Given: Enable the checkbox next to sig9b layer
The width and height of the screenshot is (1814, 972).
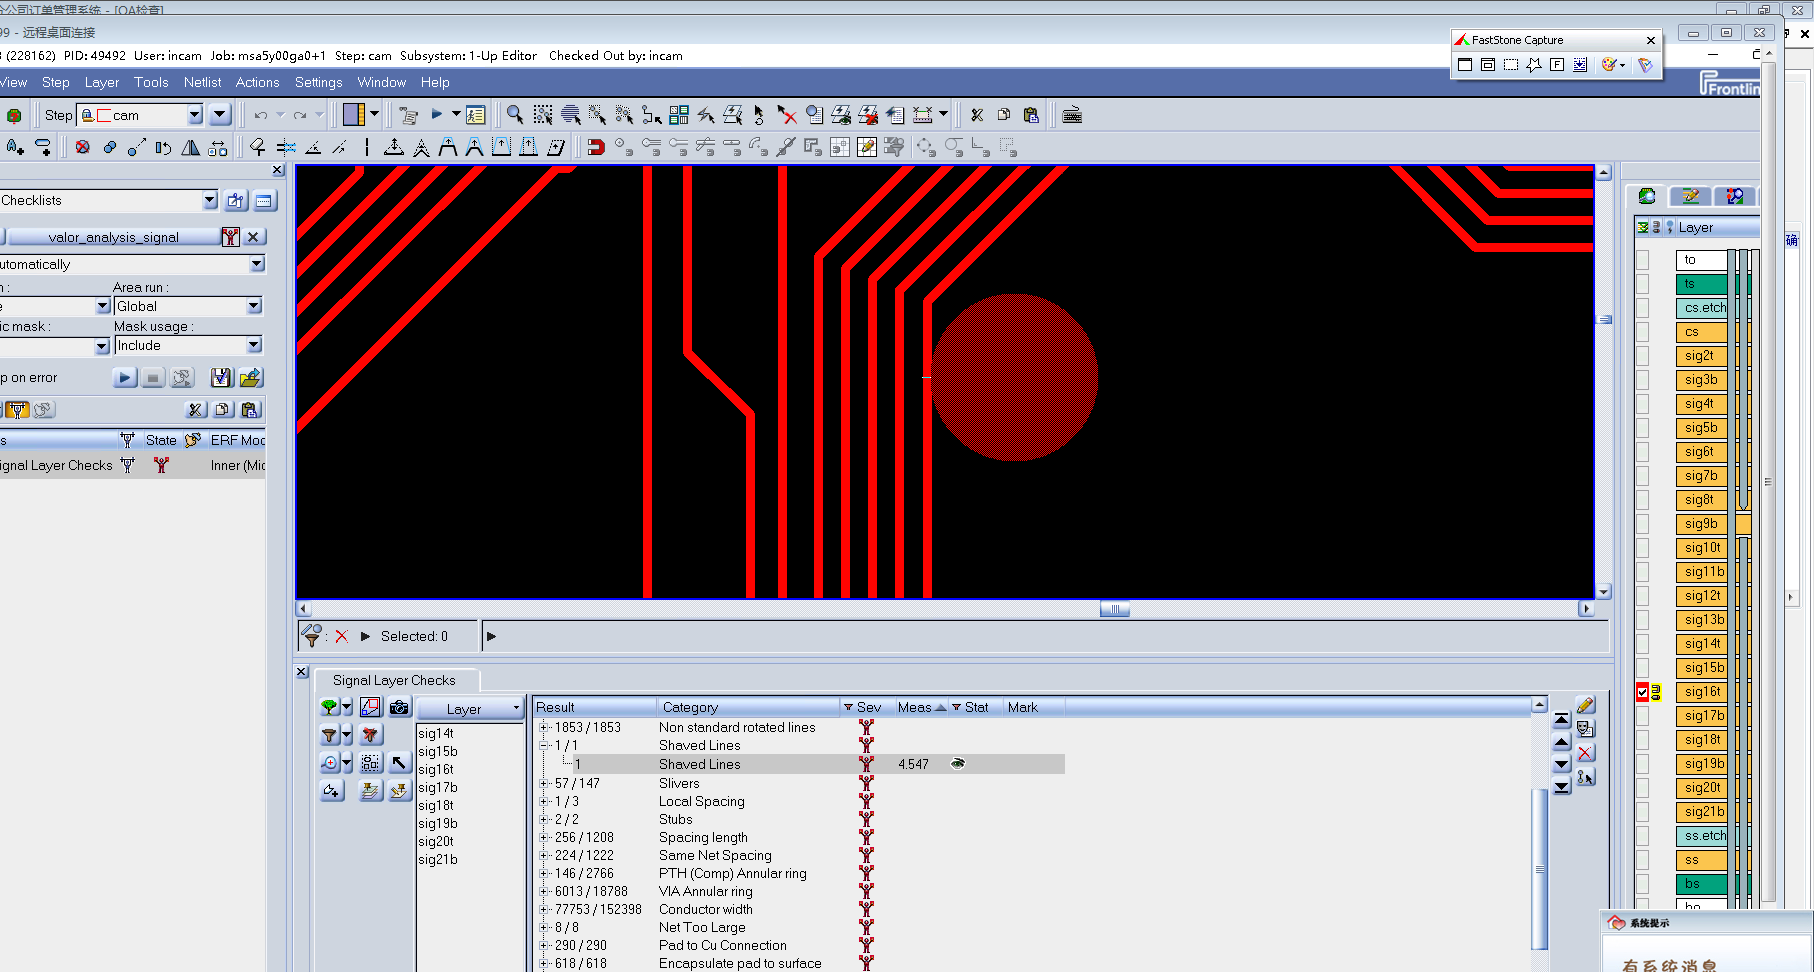Looking at the screenshot, I should (x=1642, y=524).
